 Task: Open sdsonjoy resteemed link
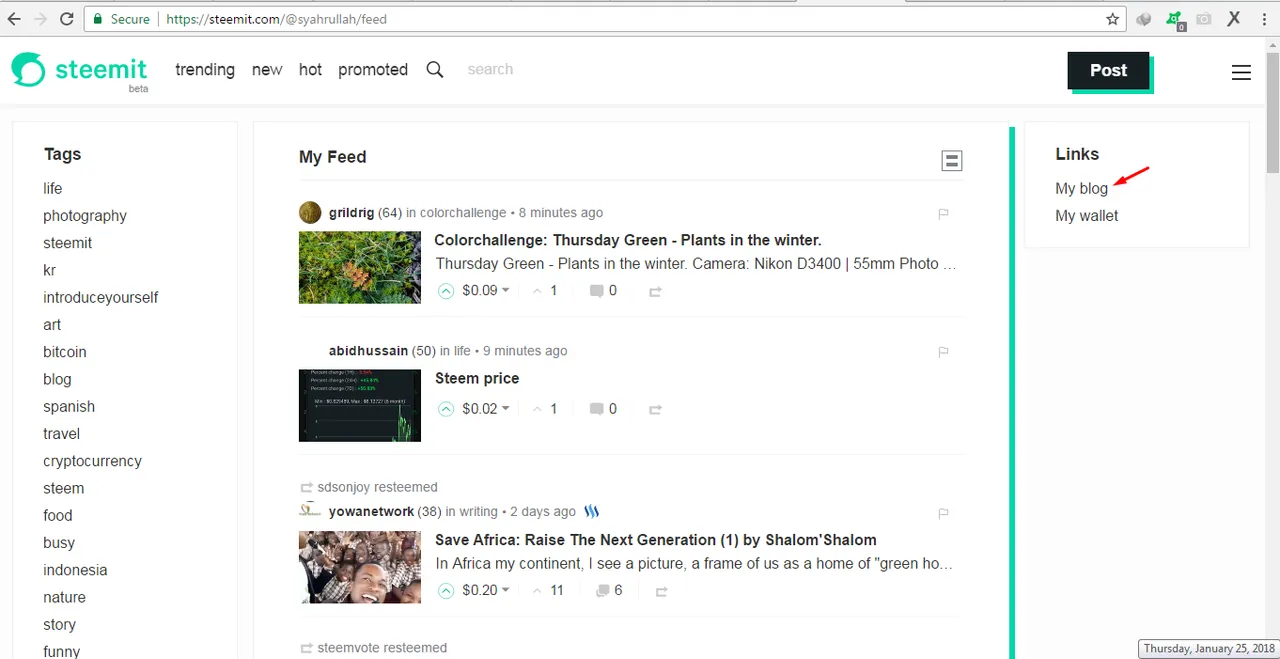tap(378, 487)
